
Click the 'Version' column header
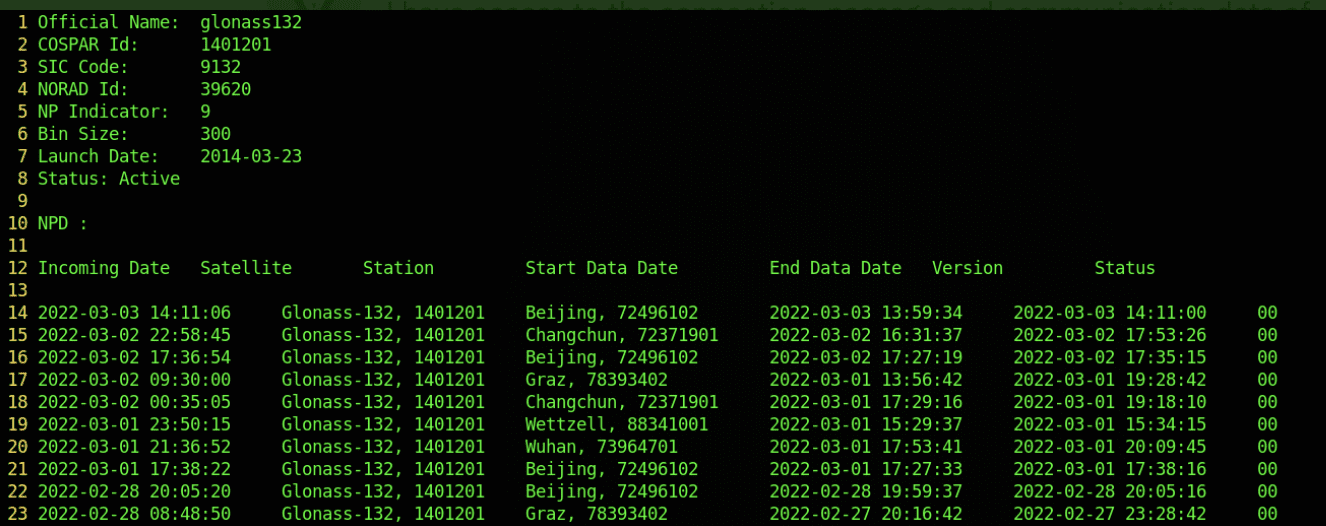tap(967, 268)
